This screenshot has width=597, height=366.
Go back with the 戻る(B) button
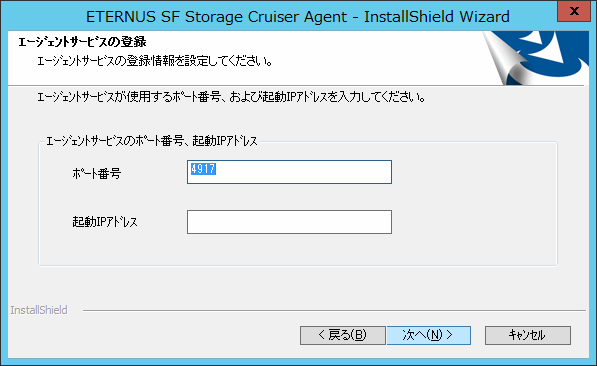(343, 335)
